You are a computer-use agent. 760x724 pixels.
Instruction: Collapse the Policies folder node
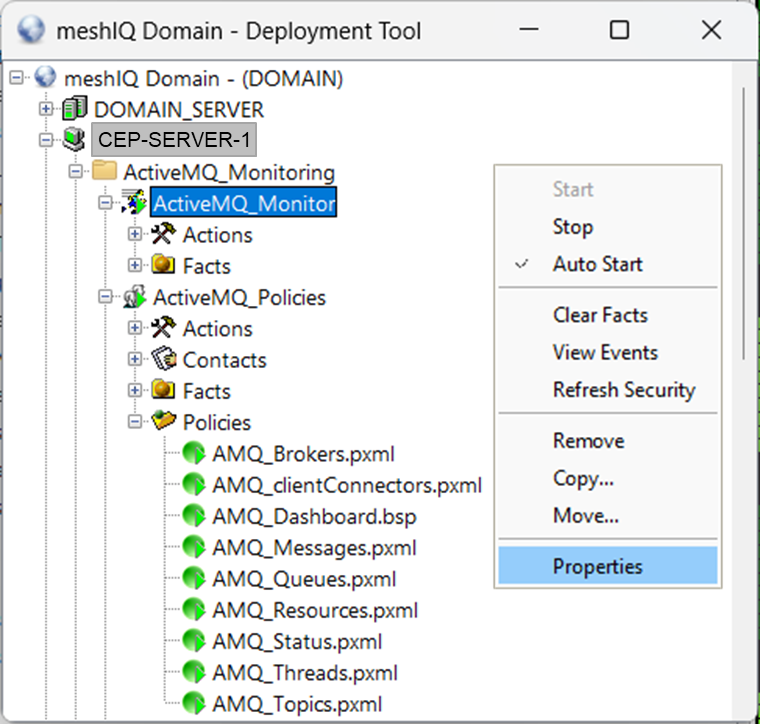click(135, 422)
